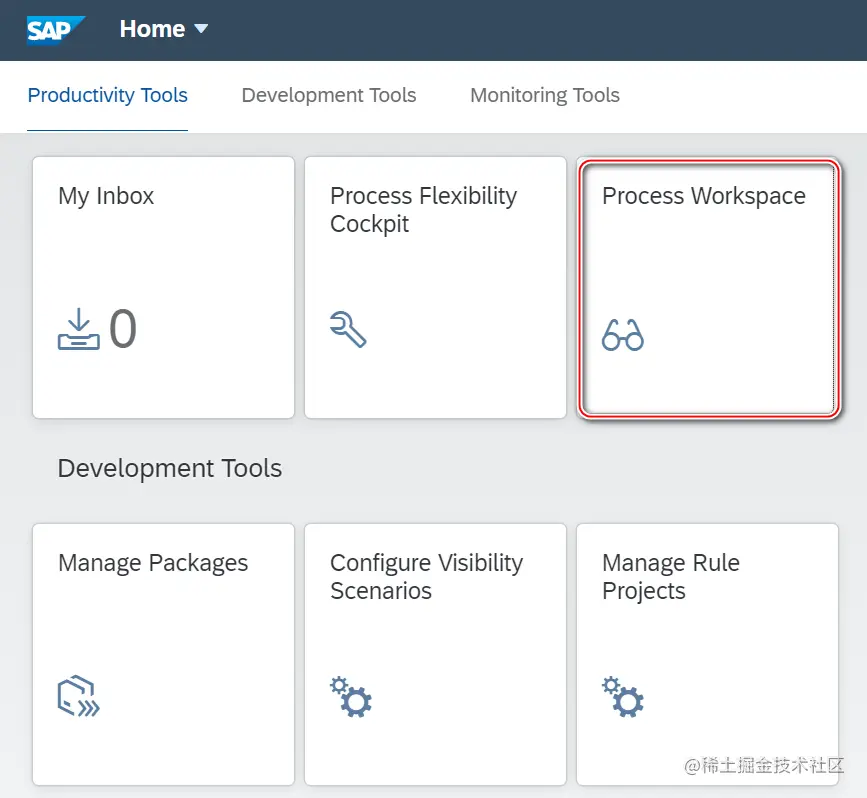Open the Home dropdown arrow
867x798 pixels.
coord(201,29)
